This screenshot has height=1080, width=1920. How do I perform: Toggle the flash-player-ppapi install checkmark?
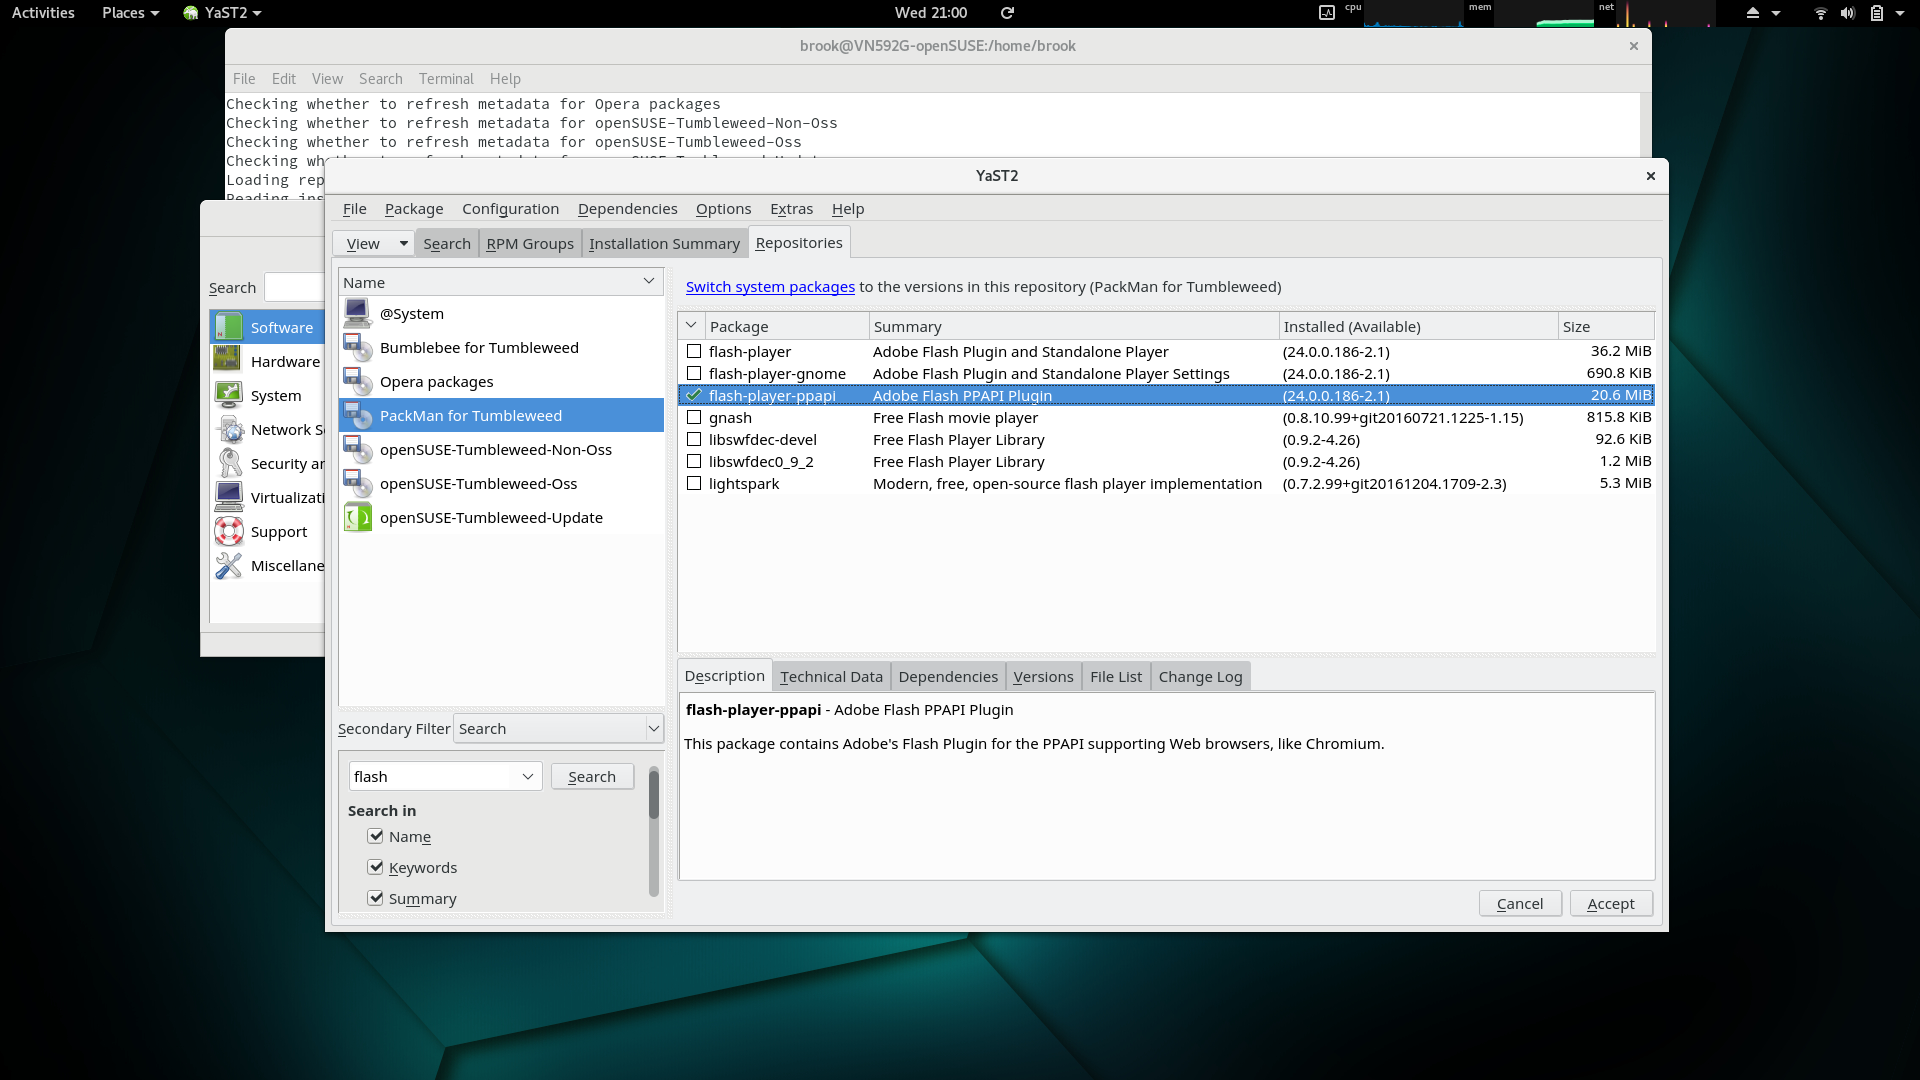point(694,396)
